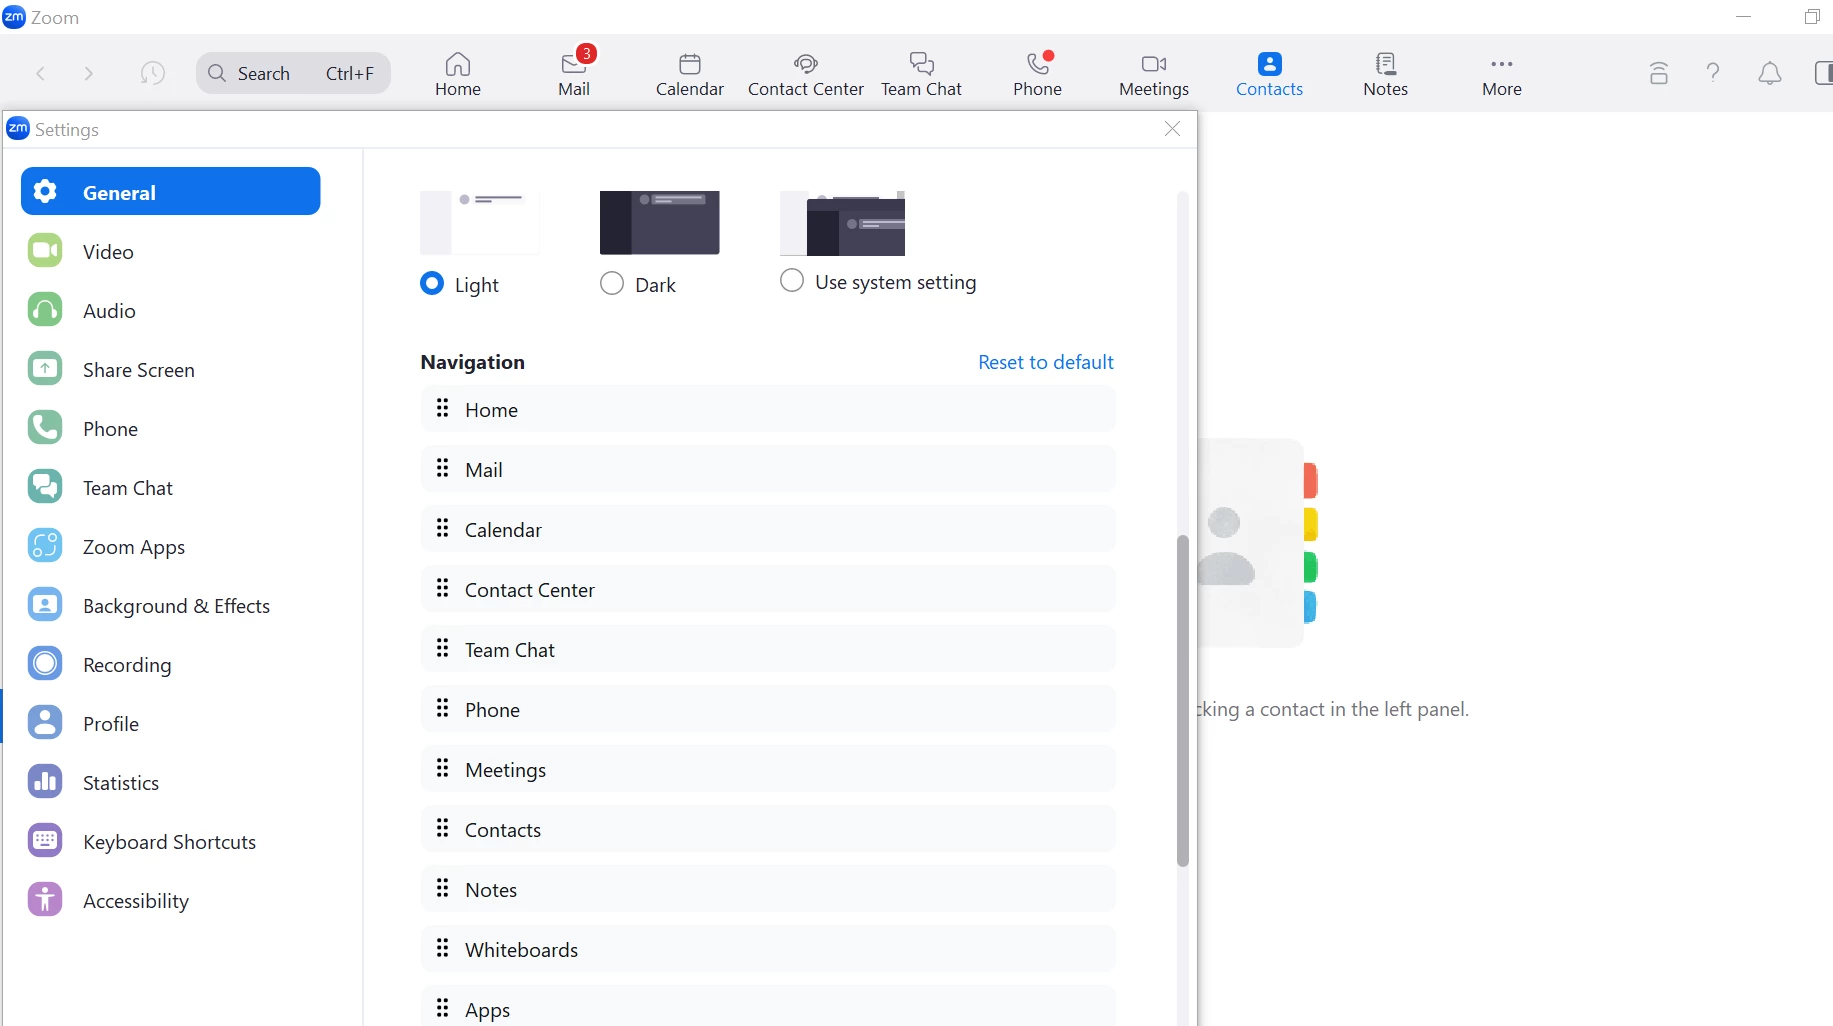Click Reset to default link

point(1045,362)
